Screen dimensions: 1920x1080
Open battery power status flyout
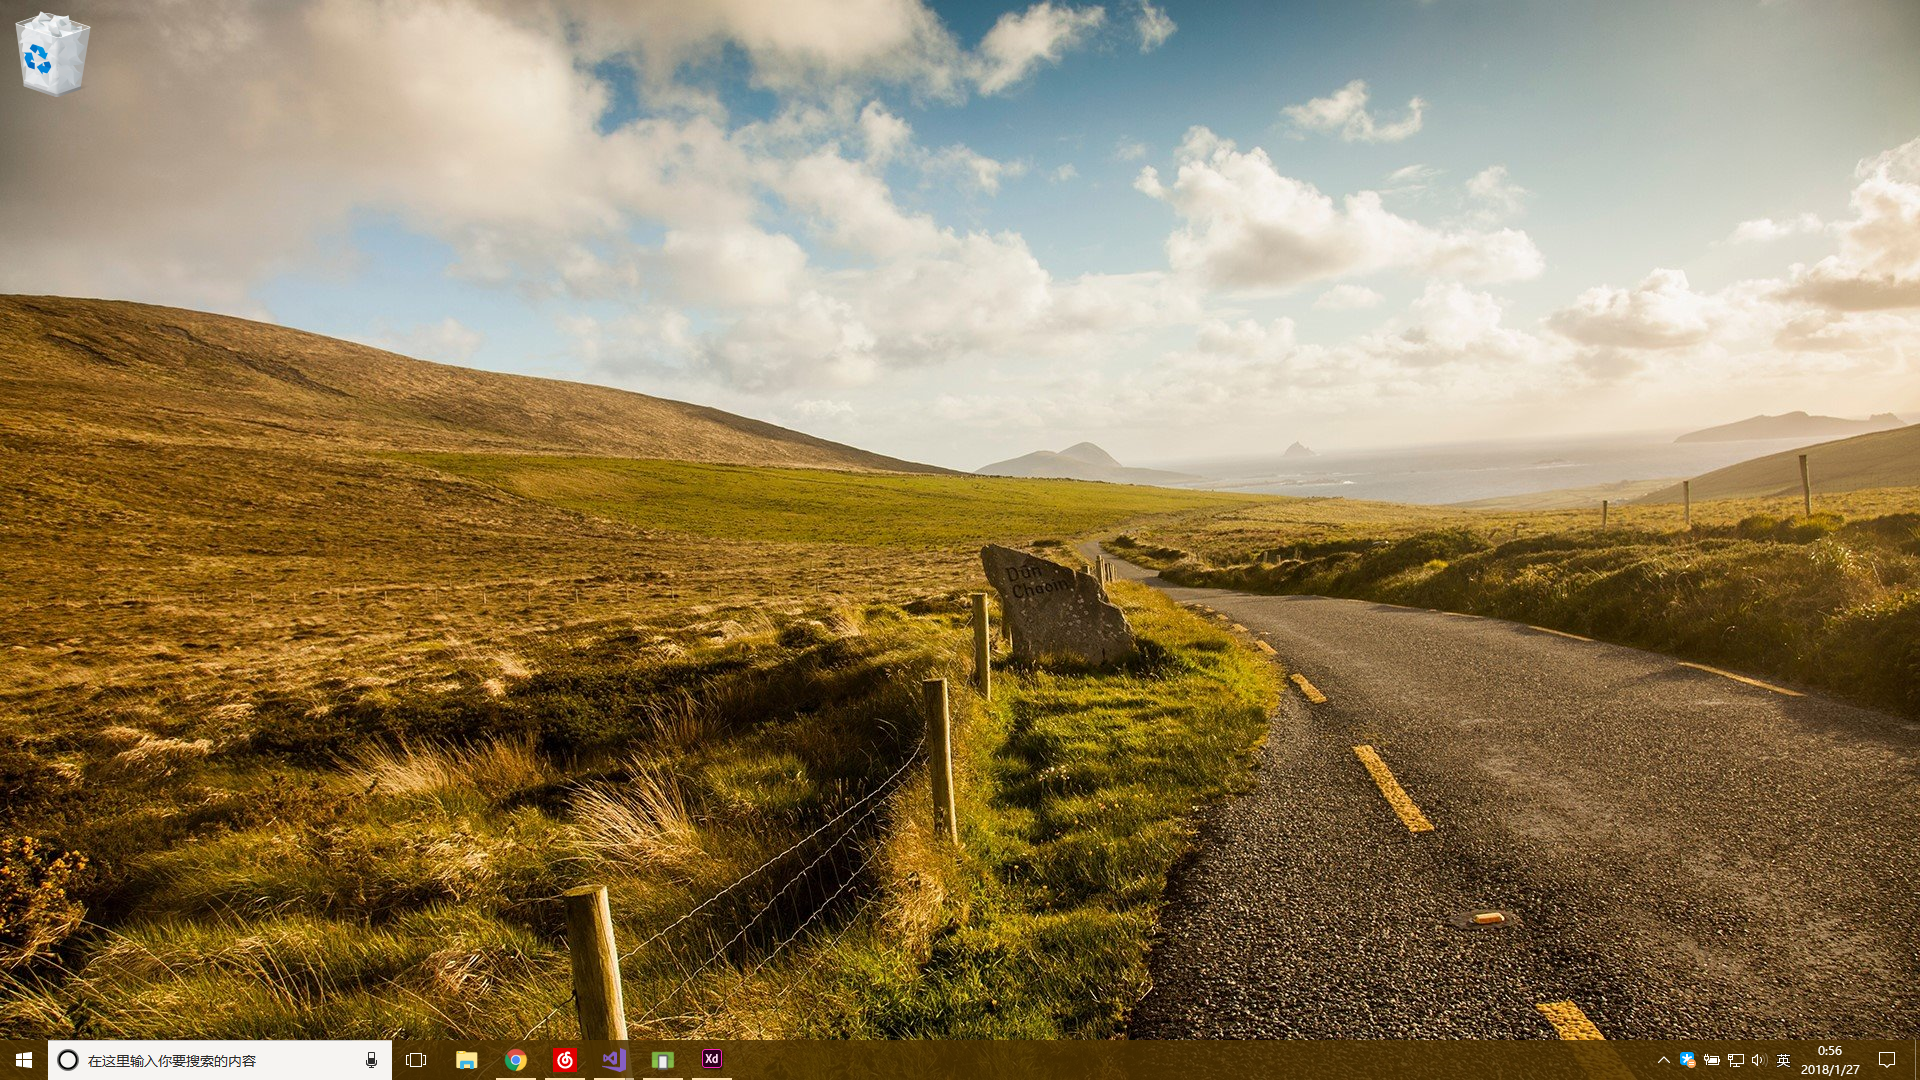tap(1711, 1060)
